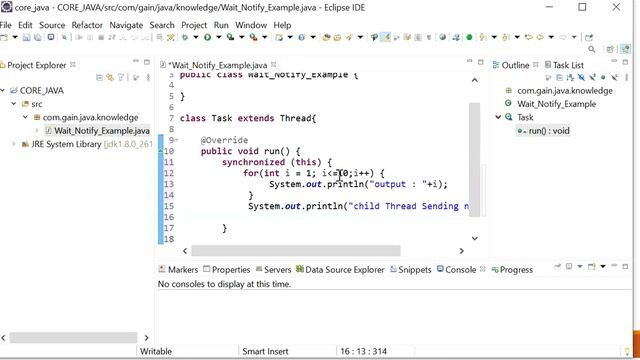Screen dimensions: 640x360
Task: Open the Navigate menu
Action: [x=126, y=25]
